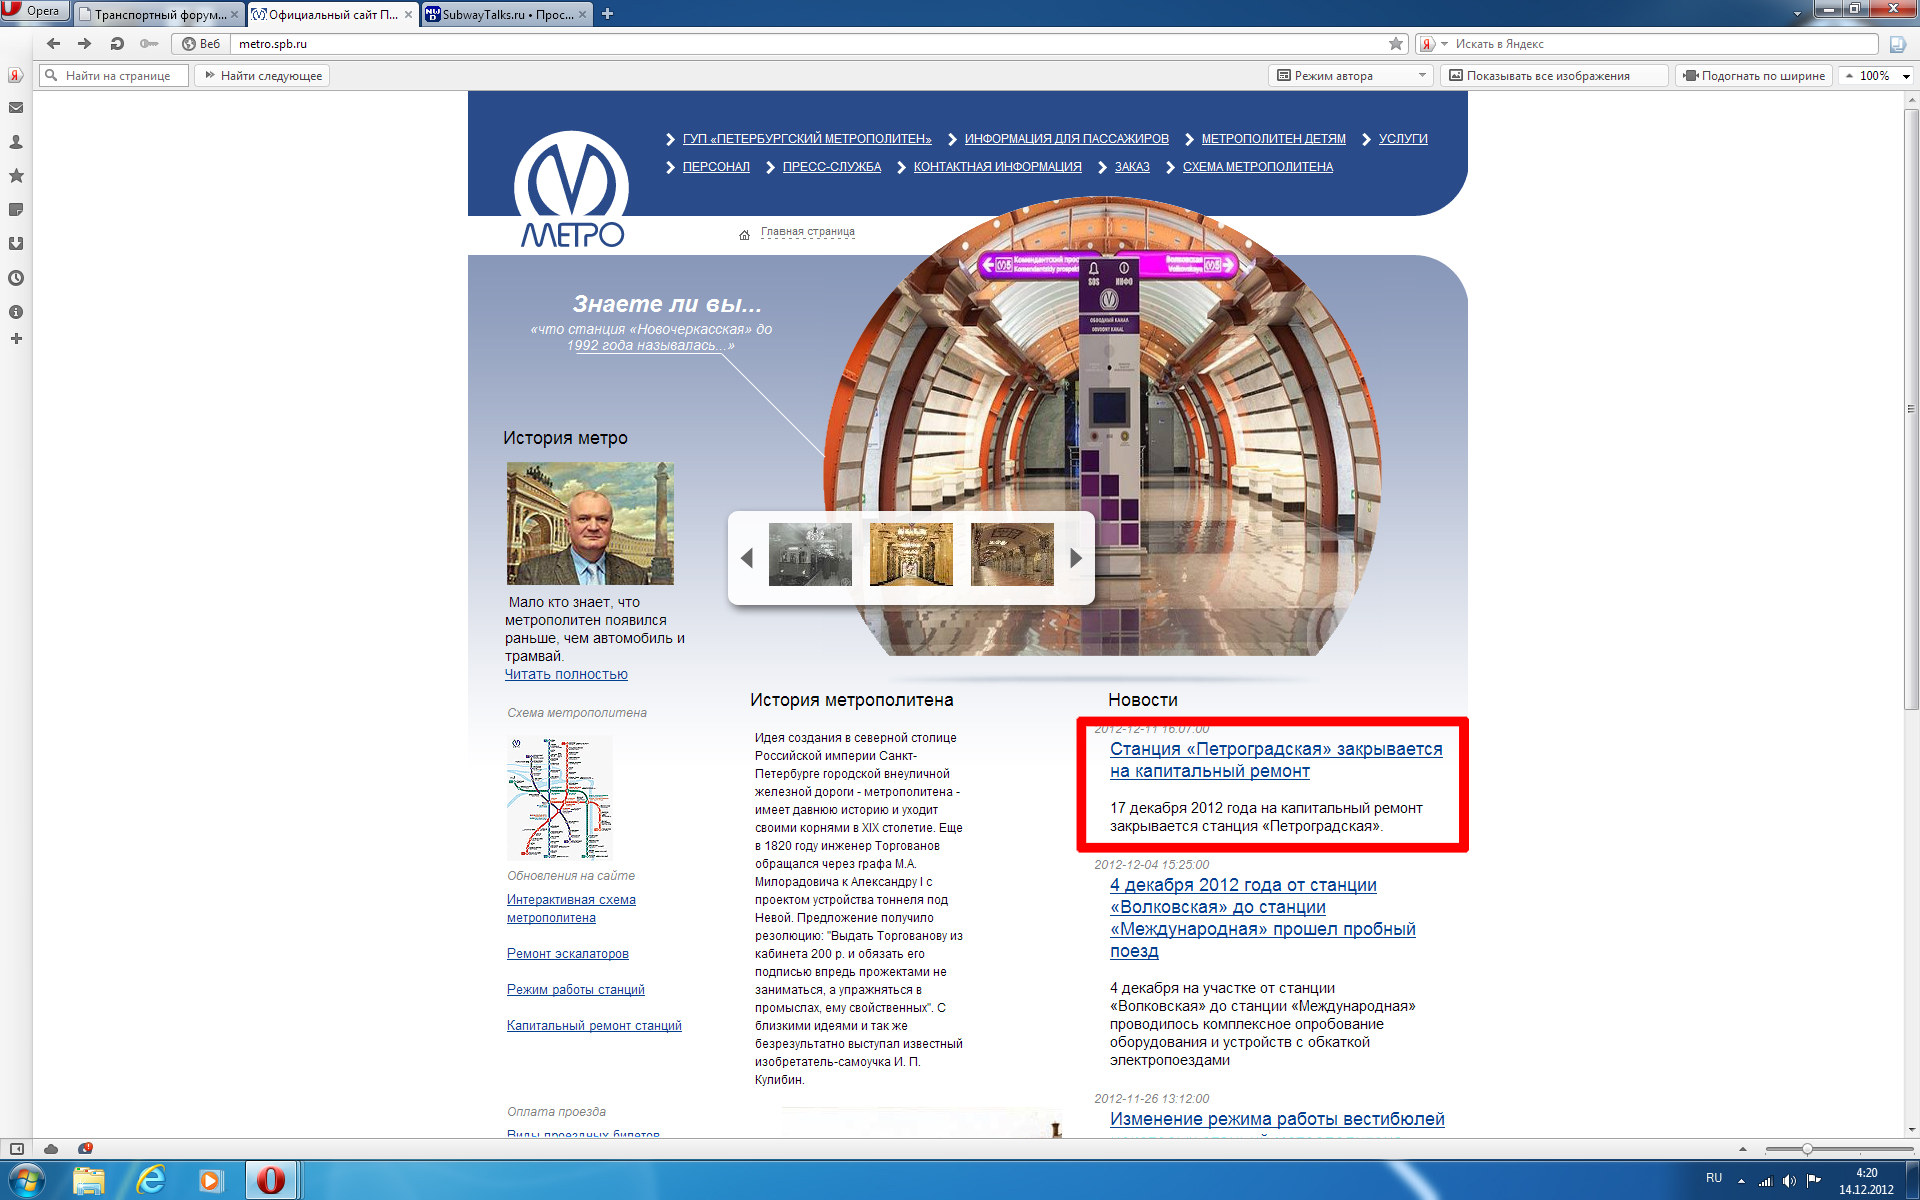The width and height of the screenshot is (1920, 1200).
Task: Expand the author mode dropdown
Action: tap(1422, 76)
